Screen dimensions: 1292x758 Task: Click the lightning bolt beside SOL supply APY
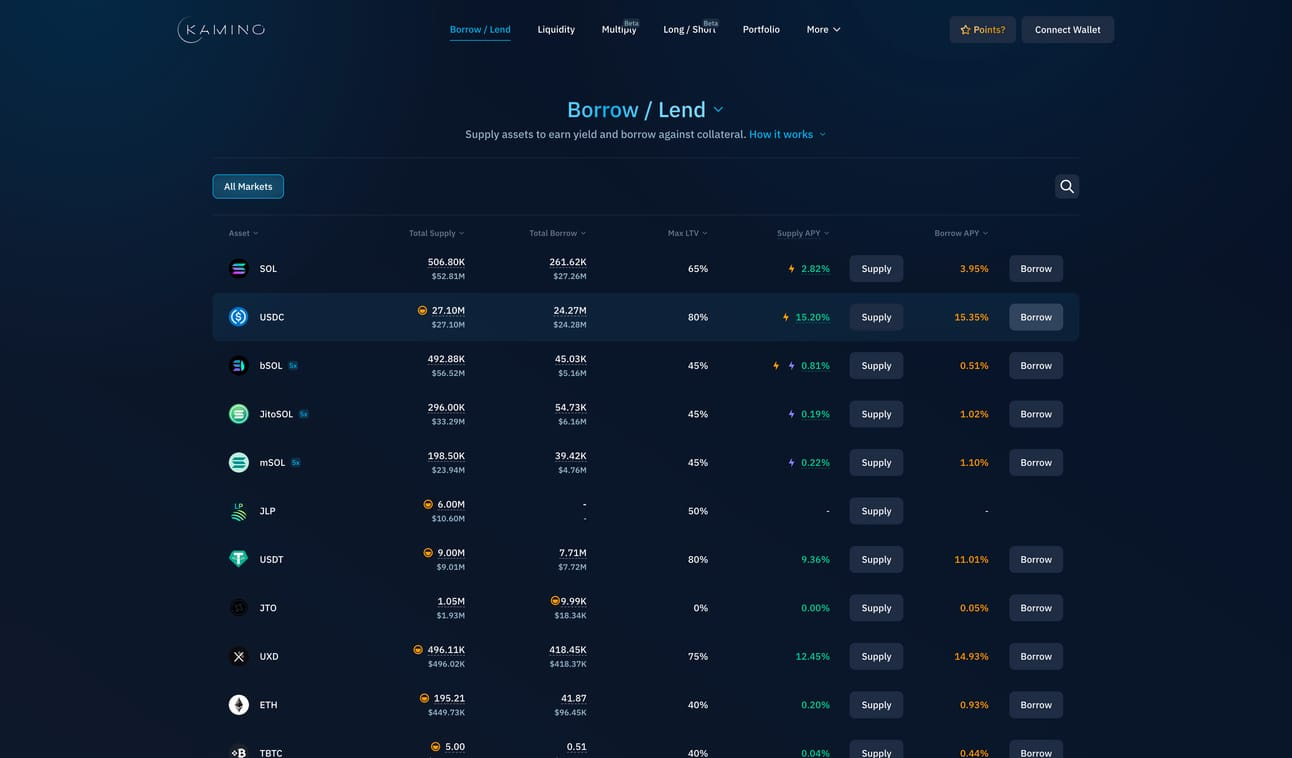click(x=792, y=269)
